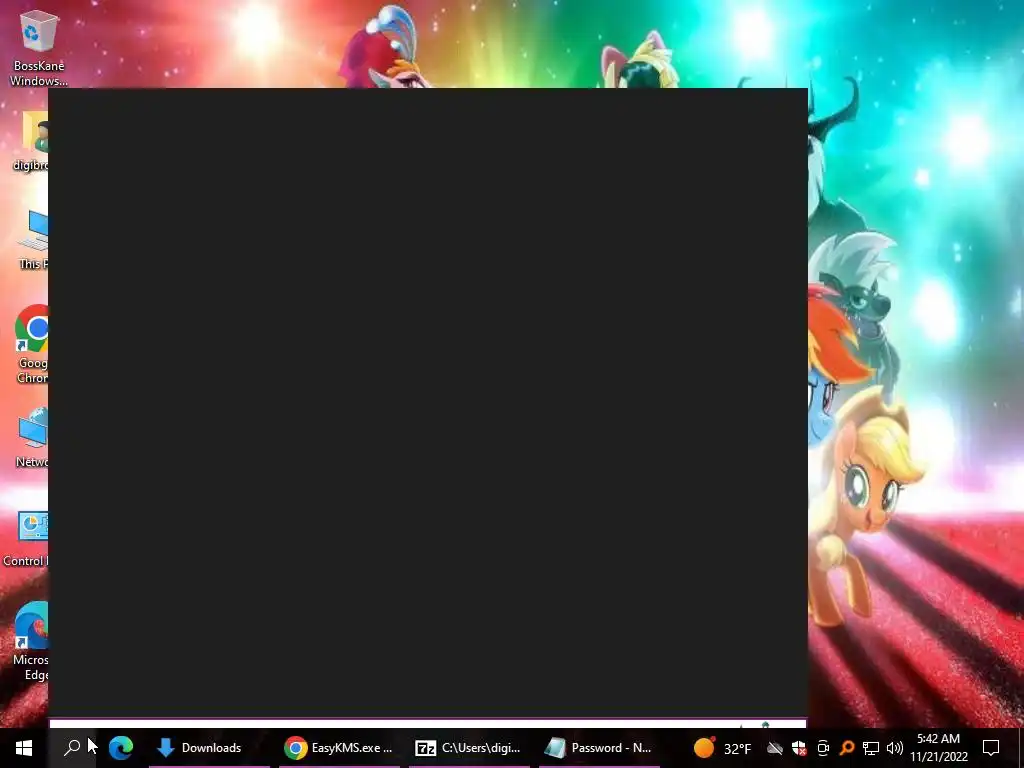Screen dimensions: 1024x768
Task: Open the network status tray icon
Action: pos(871,748)
